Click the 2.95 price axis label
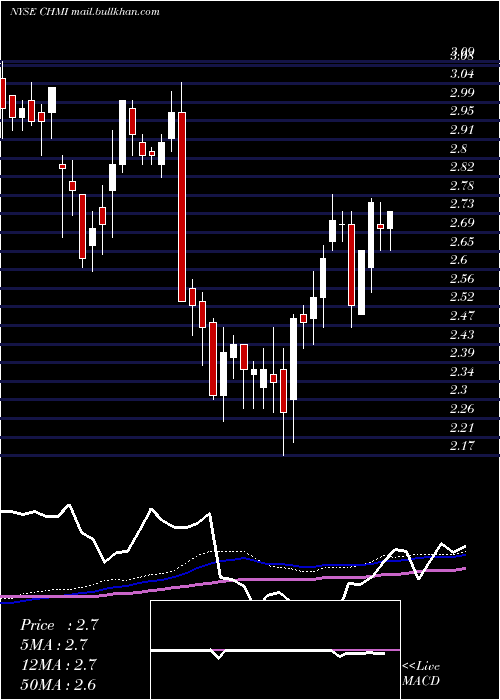Image resolution: width=500 pixels, height=700 pixels. click(462, 111)
